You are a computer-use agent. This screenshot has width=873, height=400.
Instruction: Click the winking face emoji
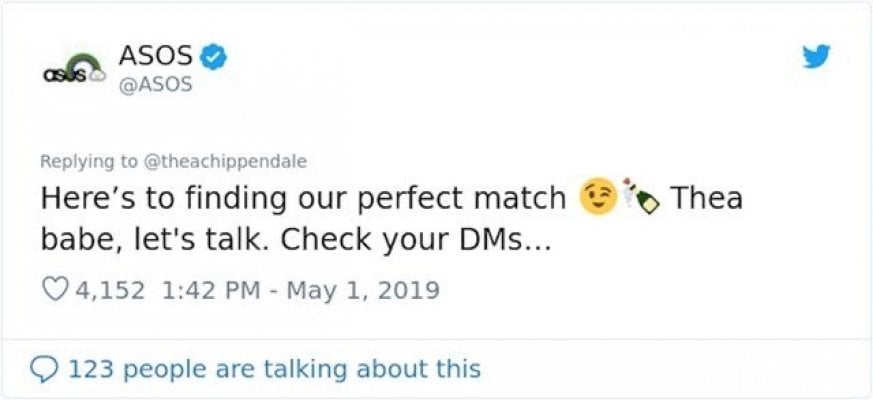pos(598,199)
